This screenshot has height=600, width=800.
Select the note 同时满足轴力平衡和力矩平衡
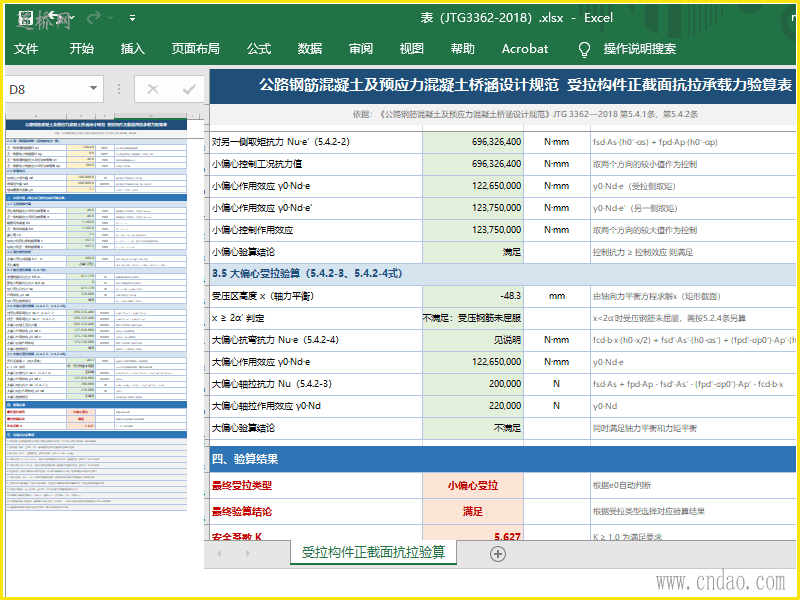[644, 428]
